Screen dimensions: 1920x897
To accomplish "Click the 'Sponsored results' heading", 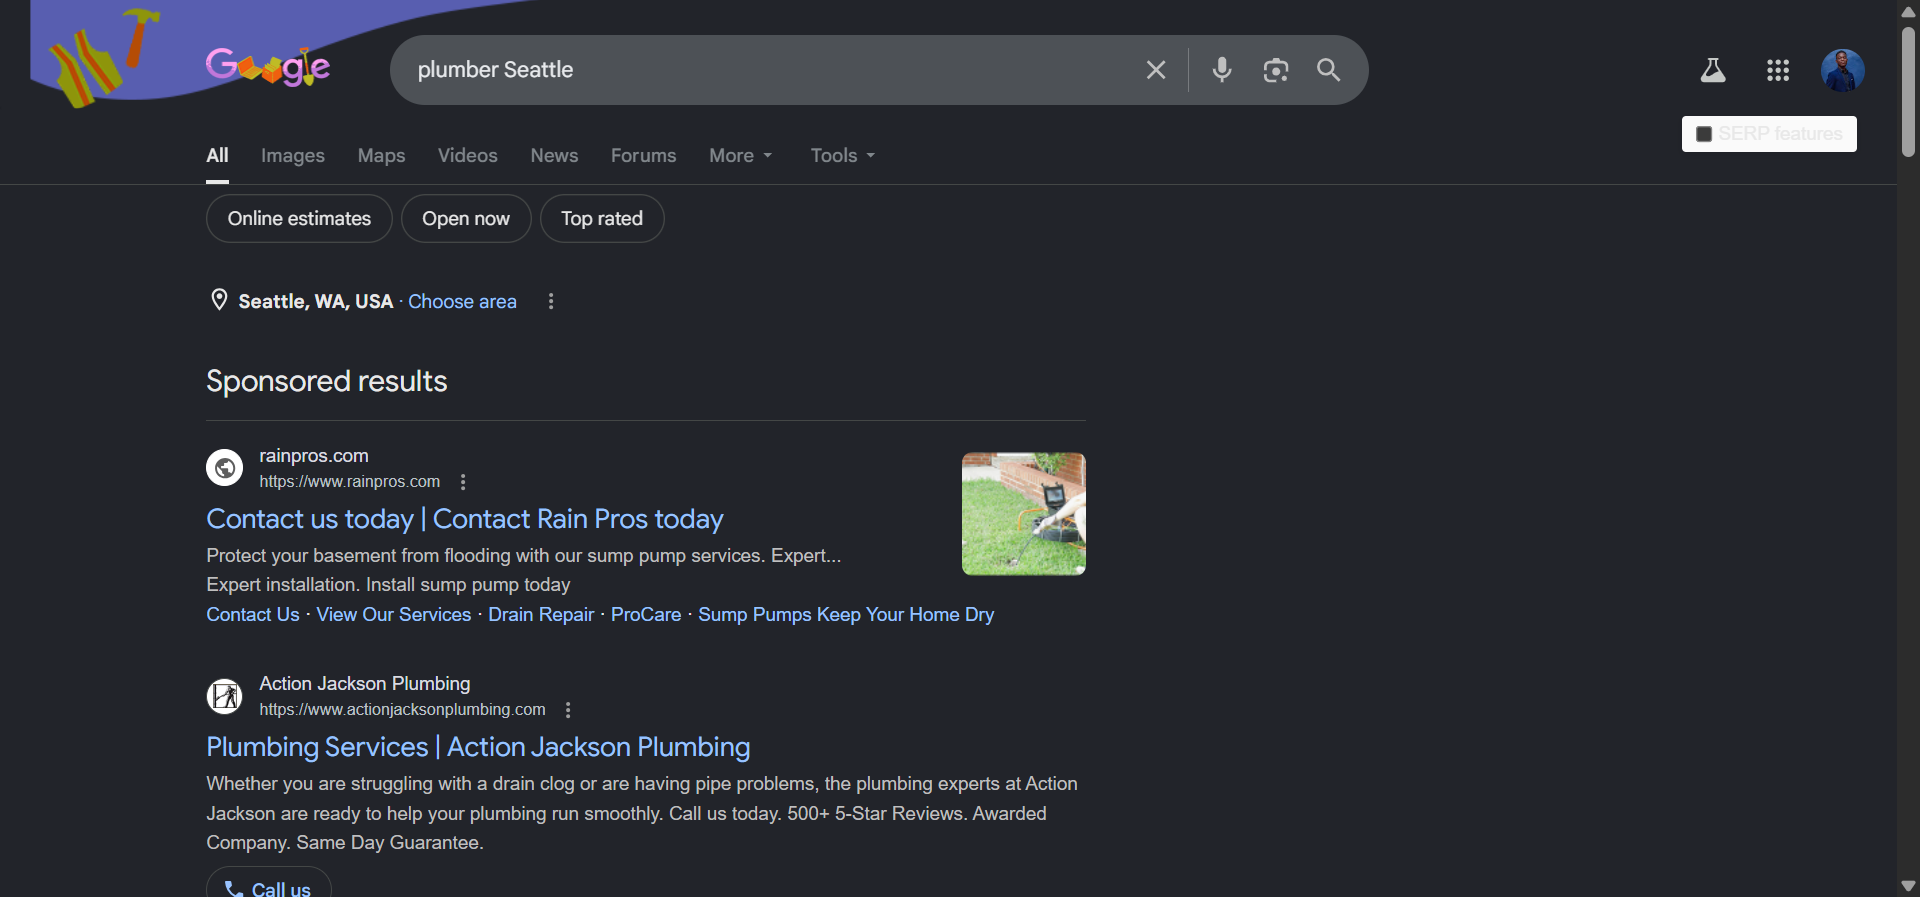I will pos(327,381).
